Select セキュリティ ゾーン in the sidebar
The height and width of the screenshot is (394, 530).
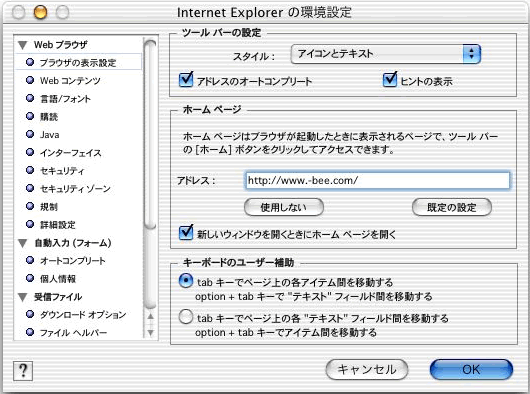[x=75, y=189]
